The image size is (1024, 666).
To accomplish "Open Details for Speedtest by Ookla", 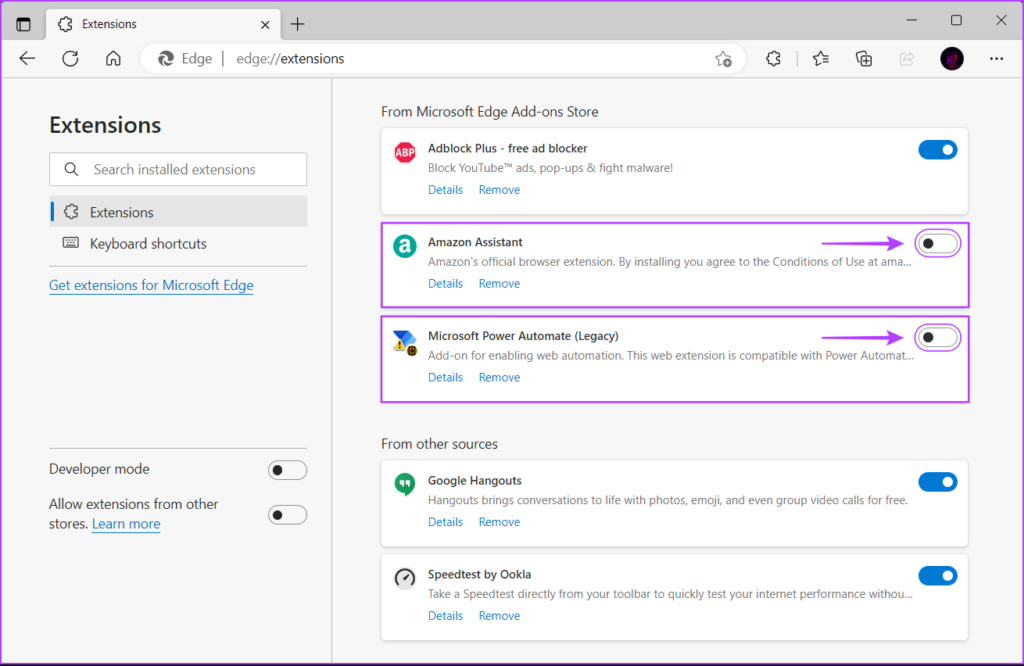I will 445,616.
